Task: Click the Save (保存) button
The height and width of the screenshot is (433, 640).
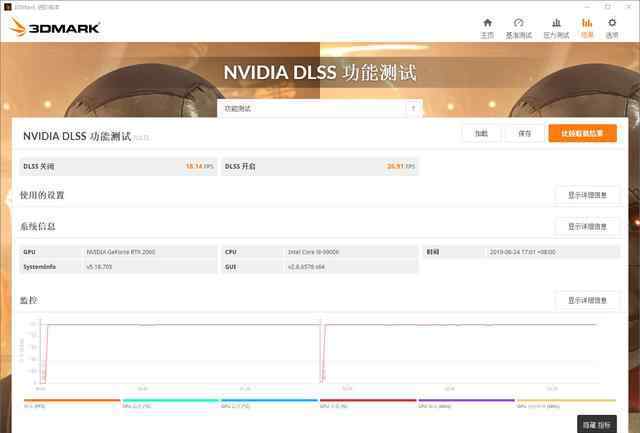Action: tap(524, 133)
